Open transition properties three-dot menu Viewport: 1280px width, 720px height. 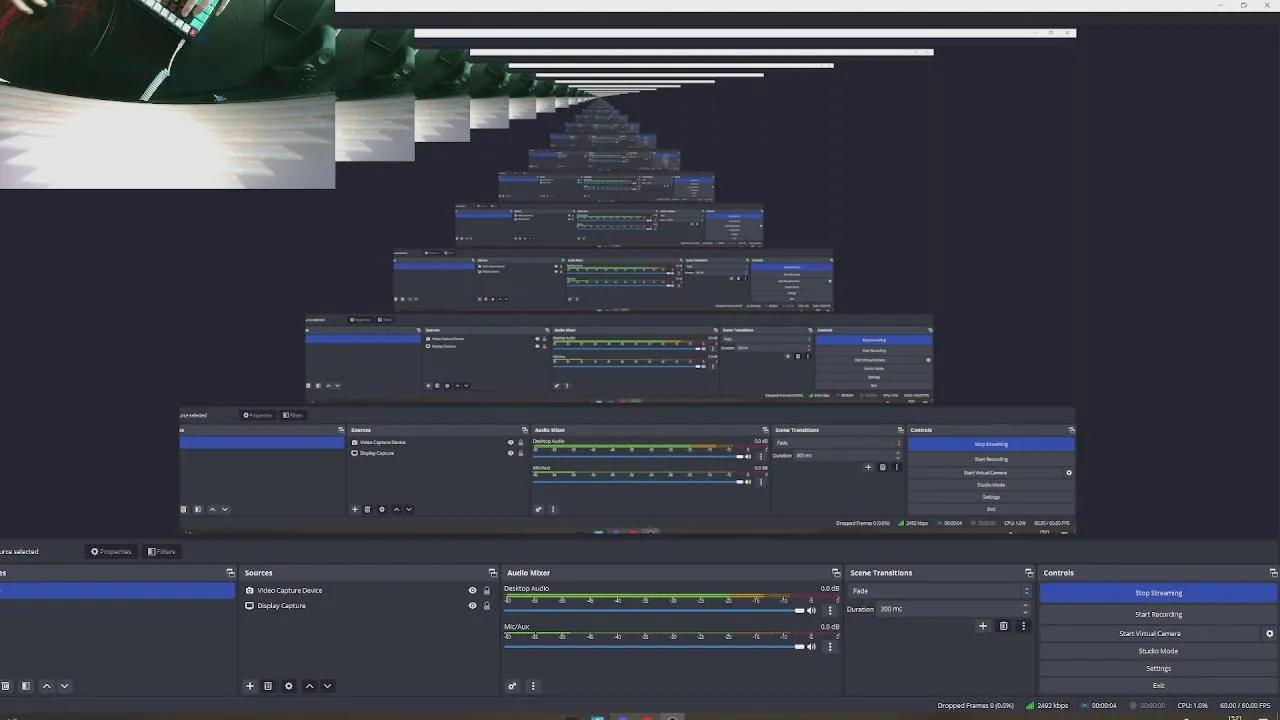1023,626
